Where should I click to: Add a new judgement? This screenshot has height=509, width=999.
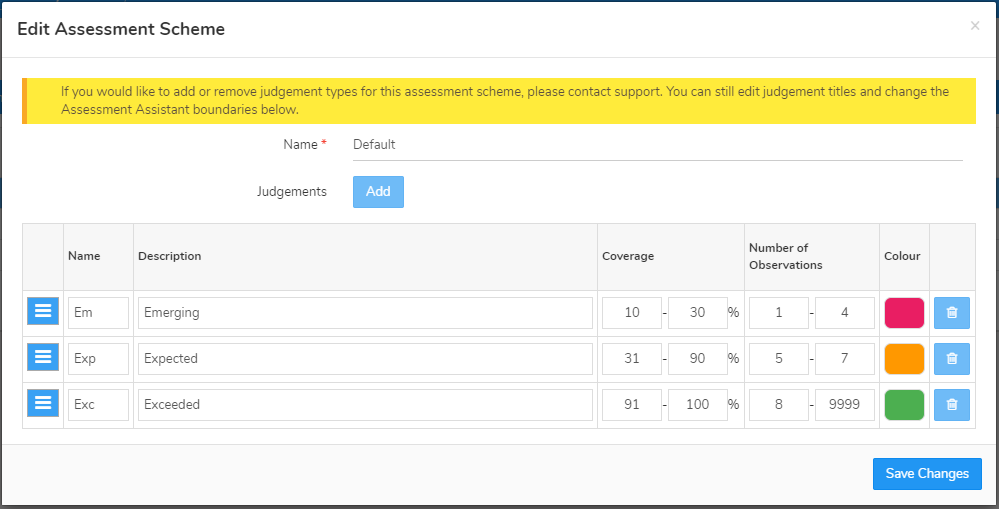(378, 192)
